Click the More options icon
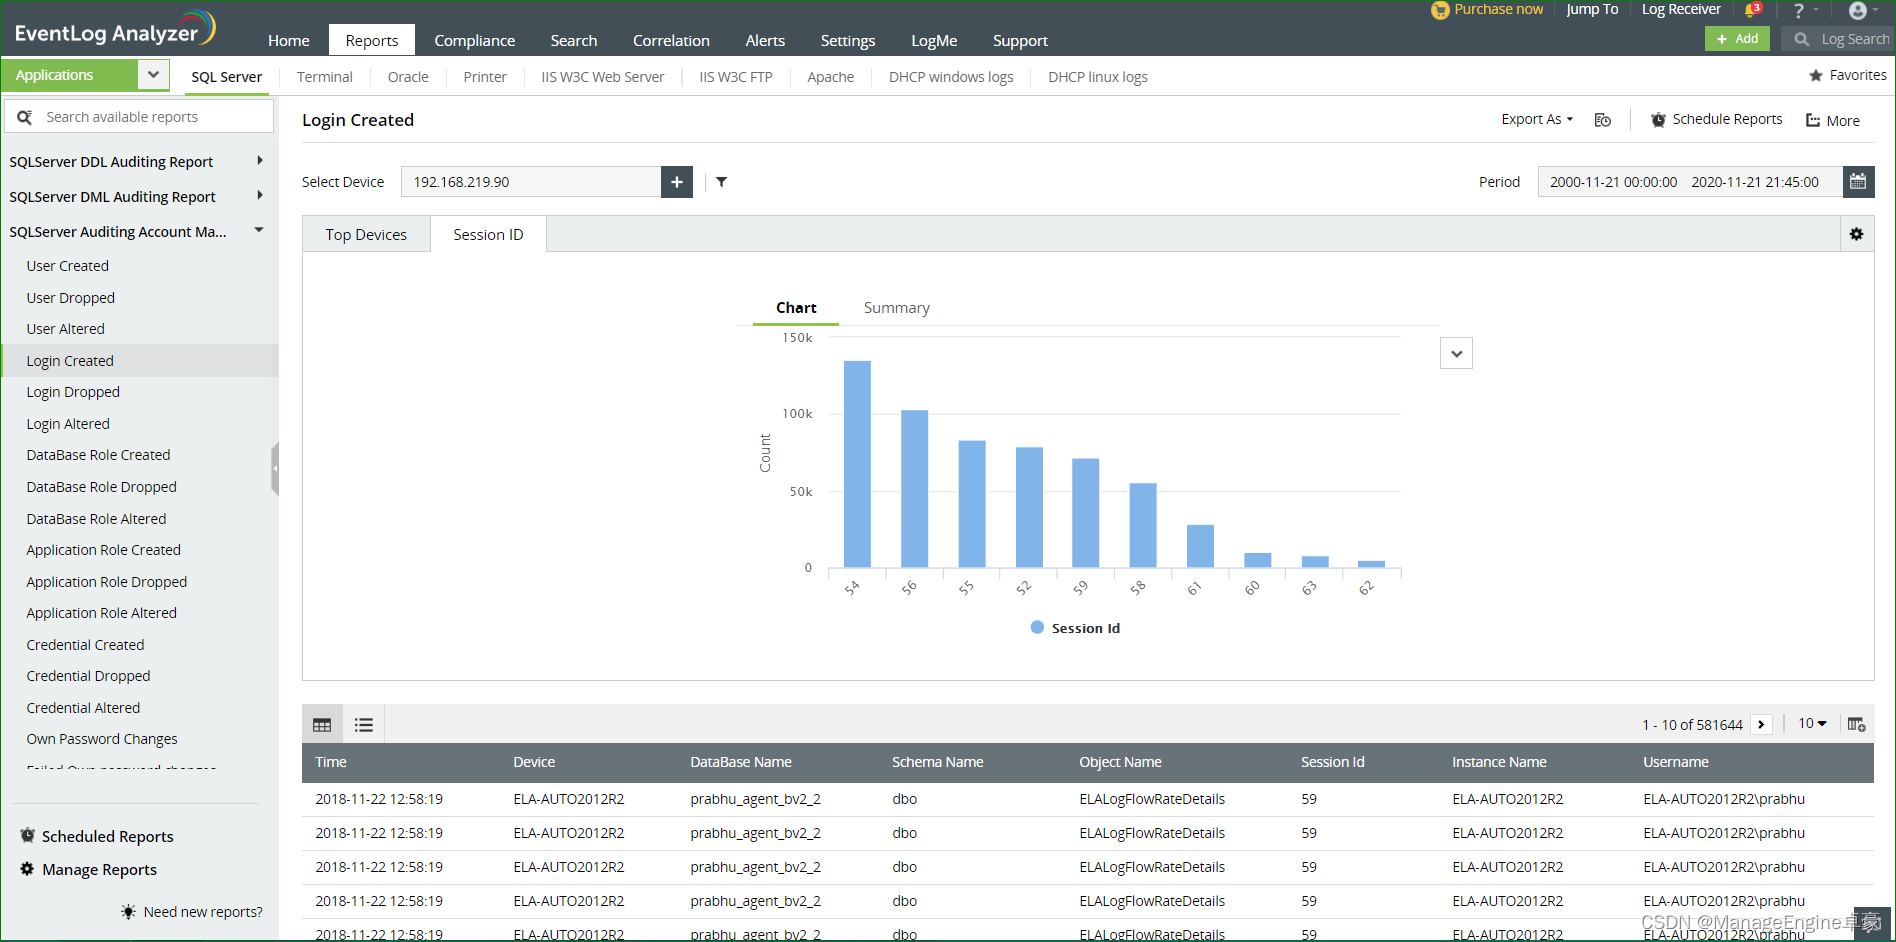This screenshot has width=1896, height=942. [1813, 120]
